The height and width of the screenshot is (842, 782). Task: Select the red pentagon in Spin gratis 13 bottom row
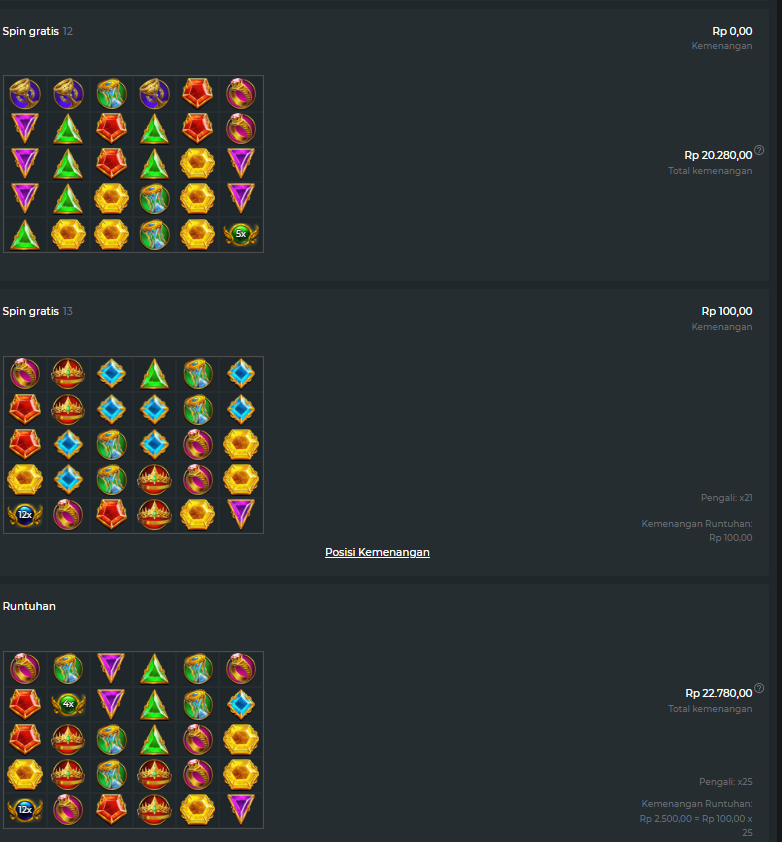pyautogui.click(x=111, y=514)
